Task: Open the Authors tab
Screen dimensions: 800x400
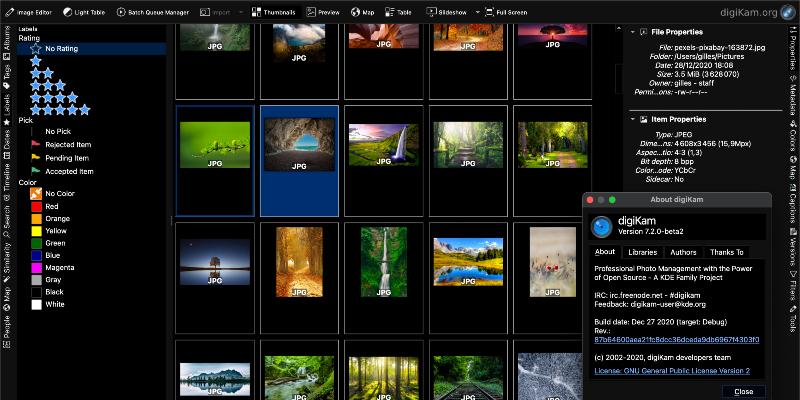Action: [683, 252]
